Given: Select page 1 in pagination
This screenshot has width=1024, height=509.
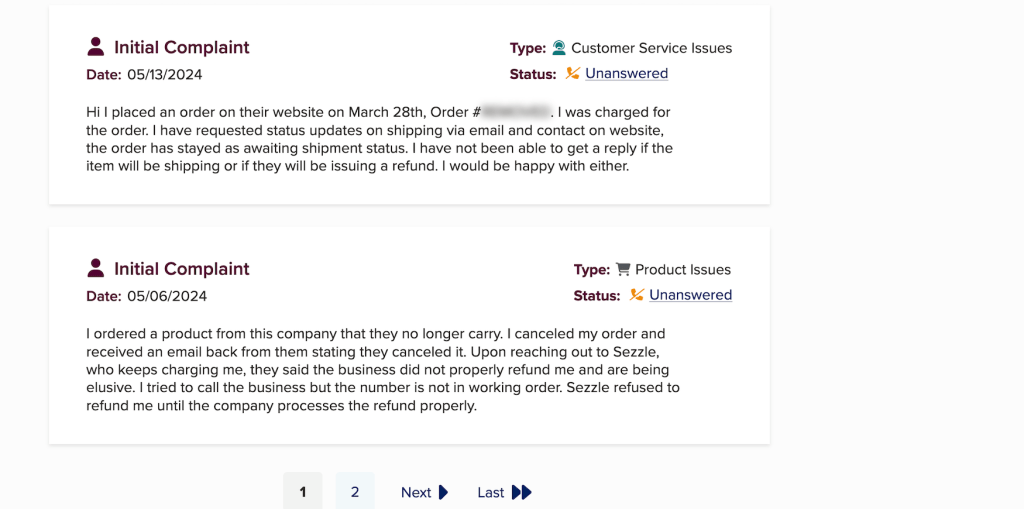Looking at the screenshot, I should coord(303,491).
